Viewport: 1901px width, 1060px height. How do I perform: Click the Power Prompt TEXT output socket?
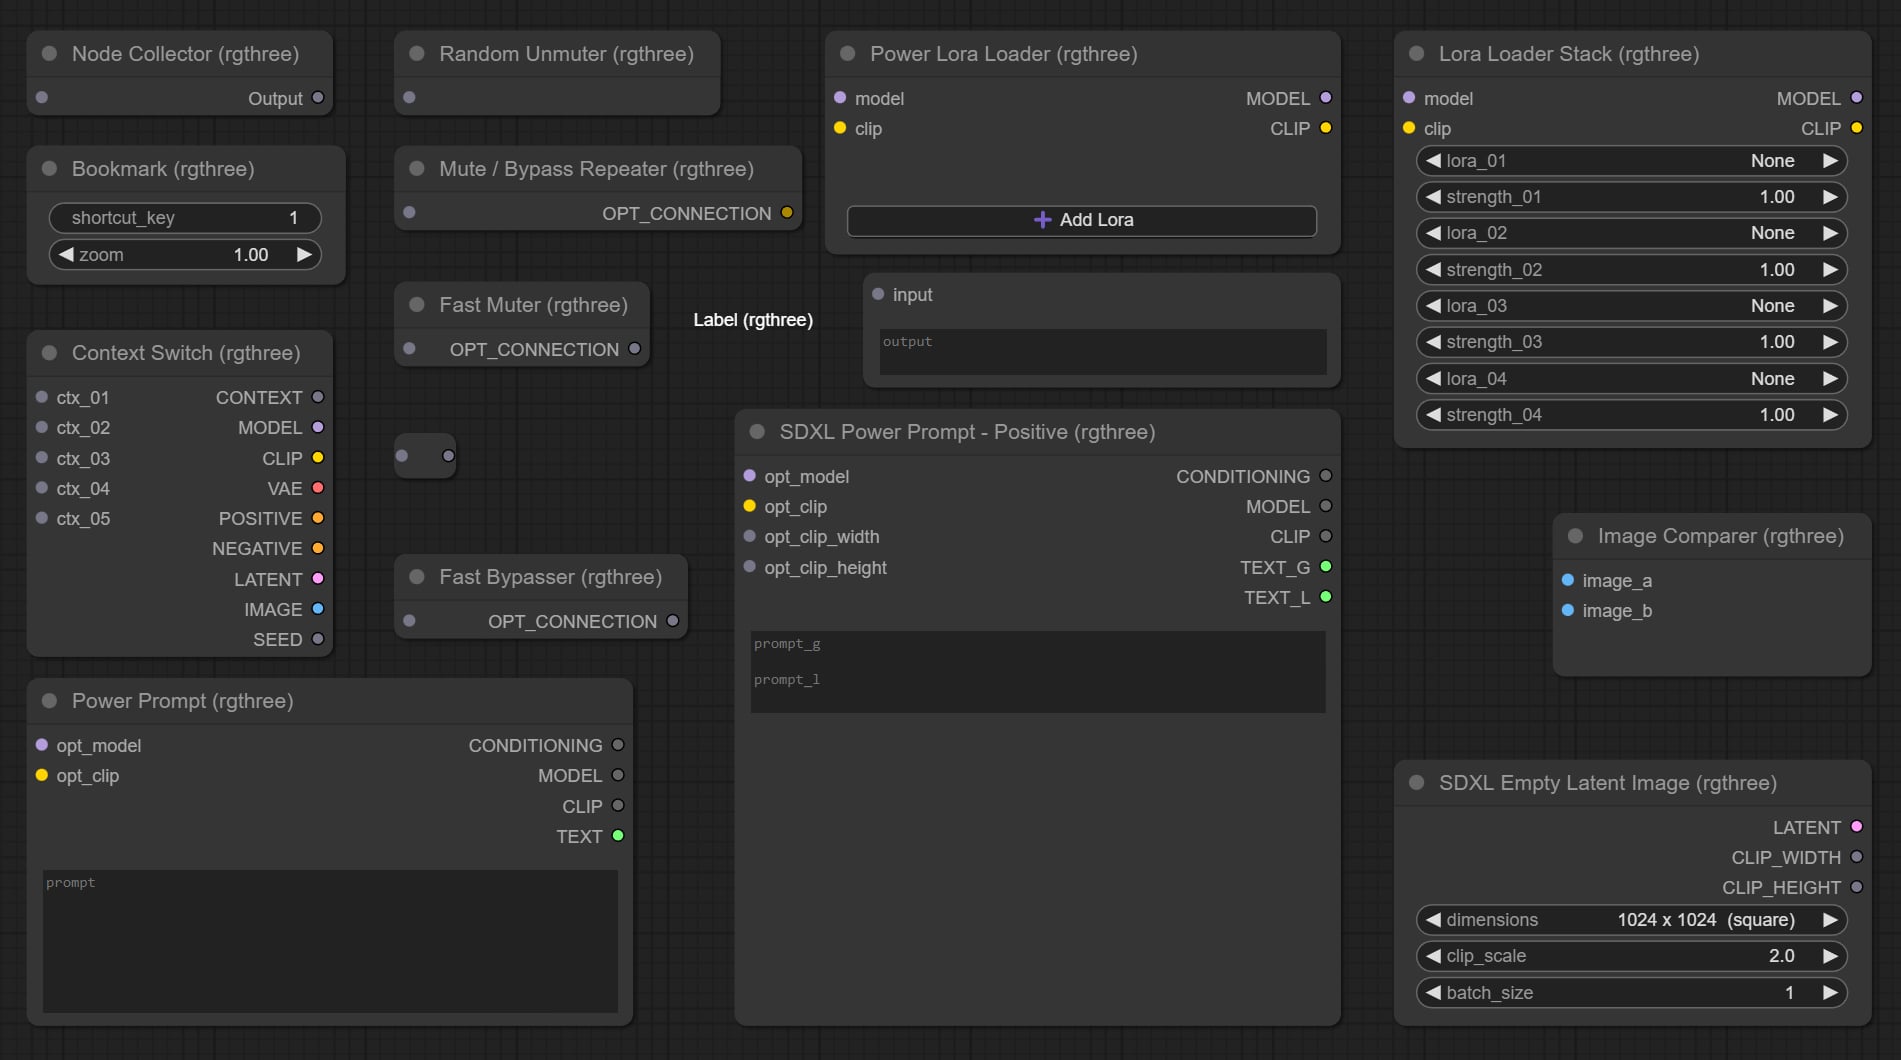click(618, 836)
